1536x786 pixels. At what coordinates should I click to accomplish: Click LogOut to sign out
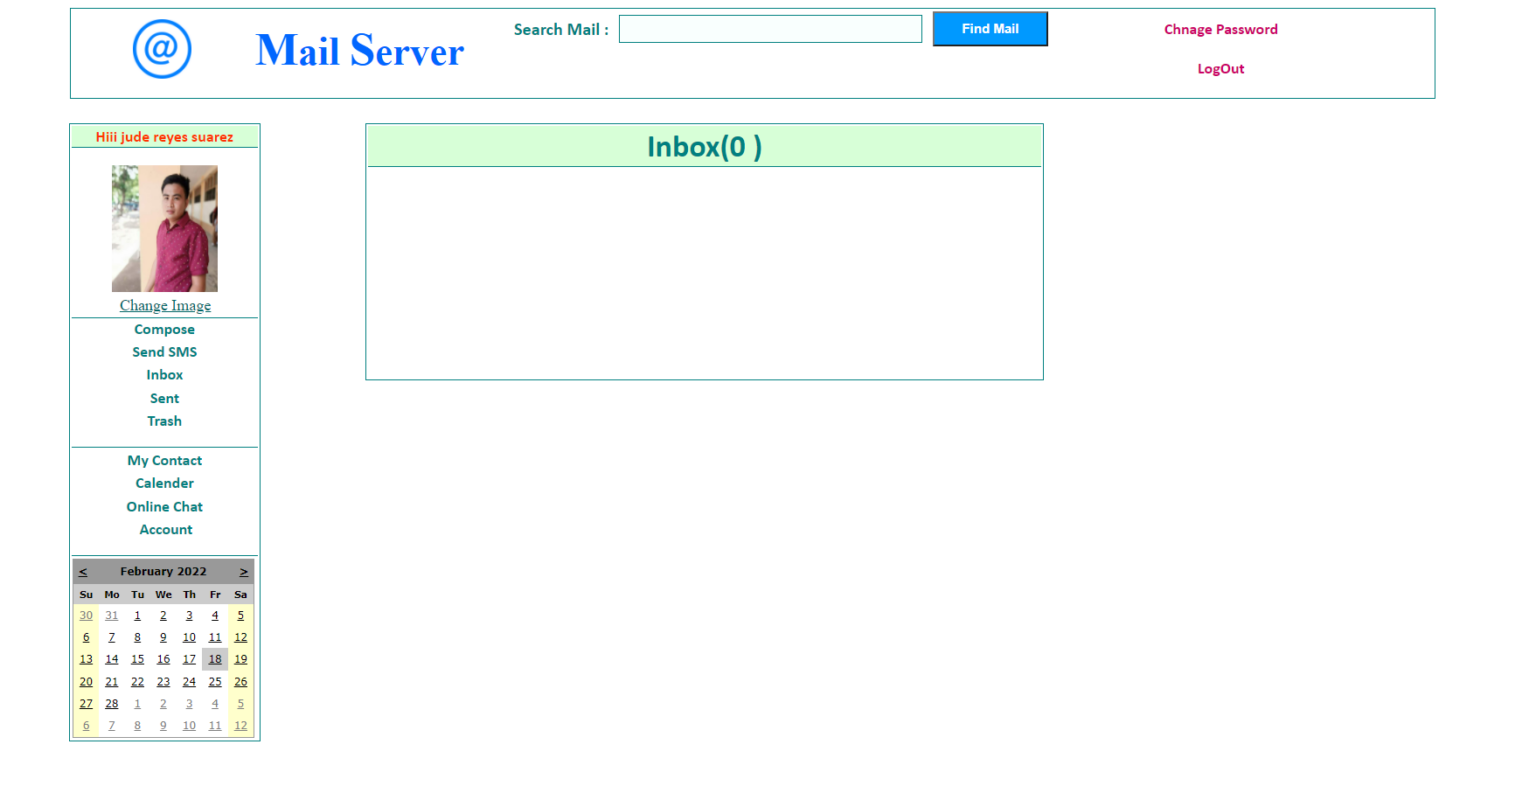coord(1220,68)
